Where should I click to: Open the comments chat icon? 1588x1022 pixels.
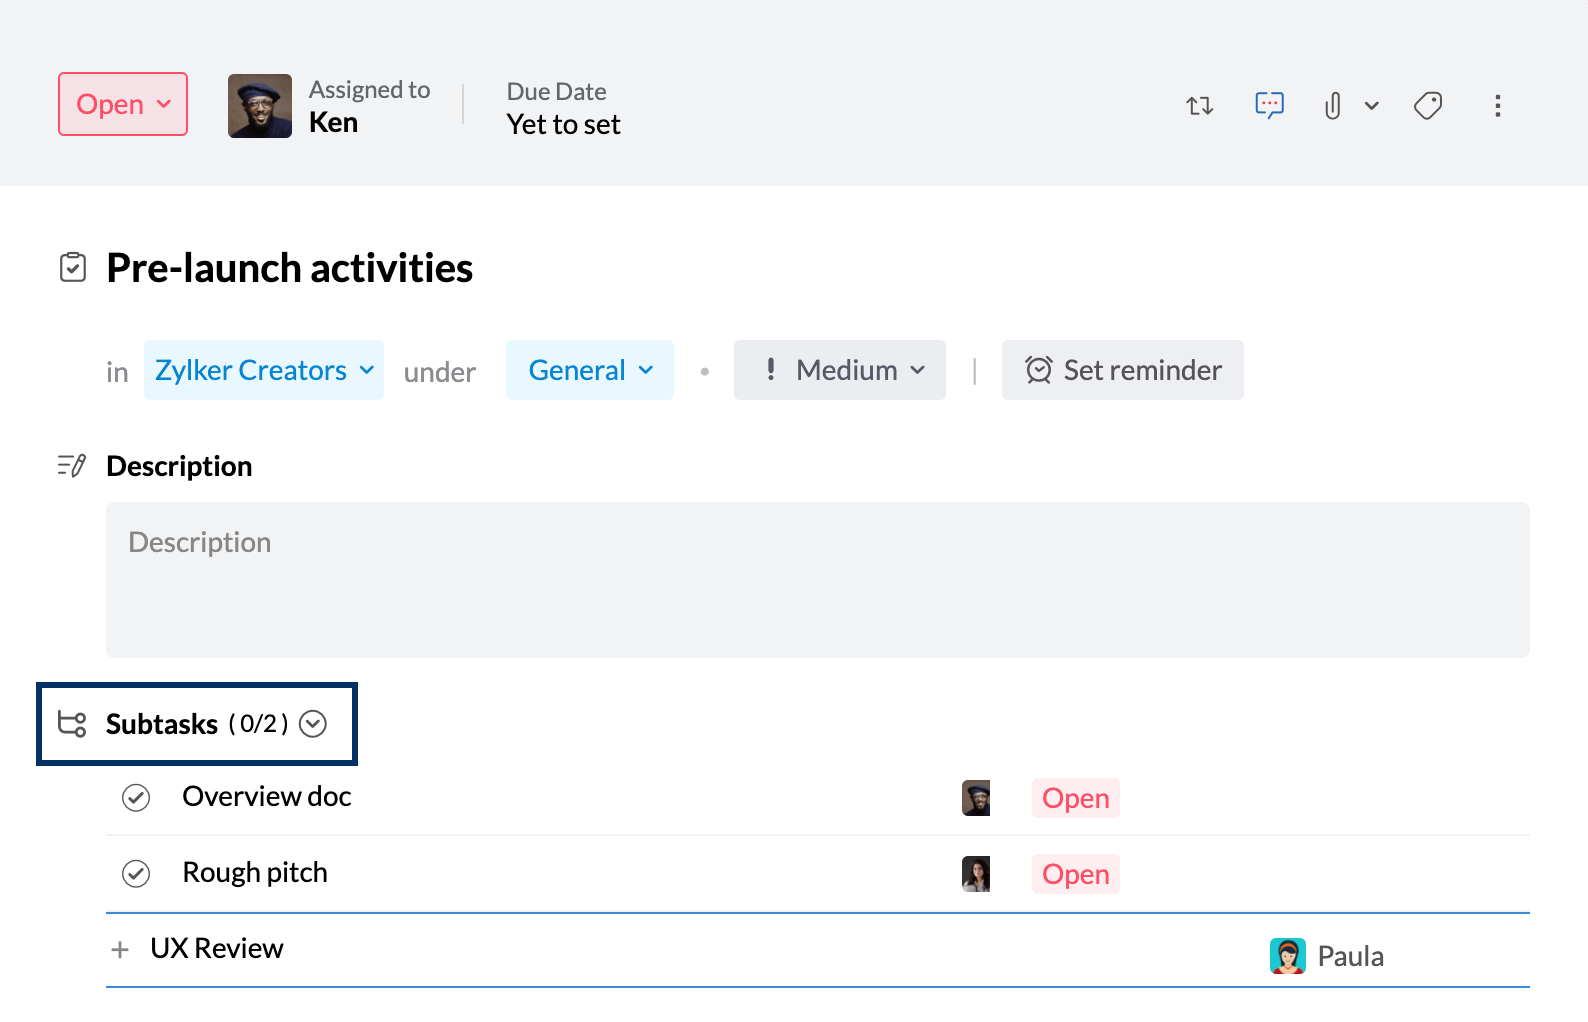(x=1269, y=105)
